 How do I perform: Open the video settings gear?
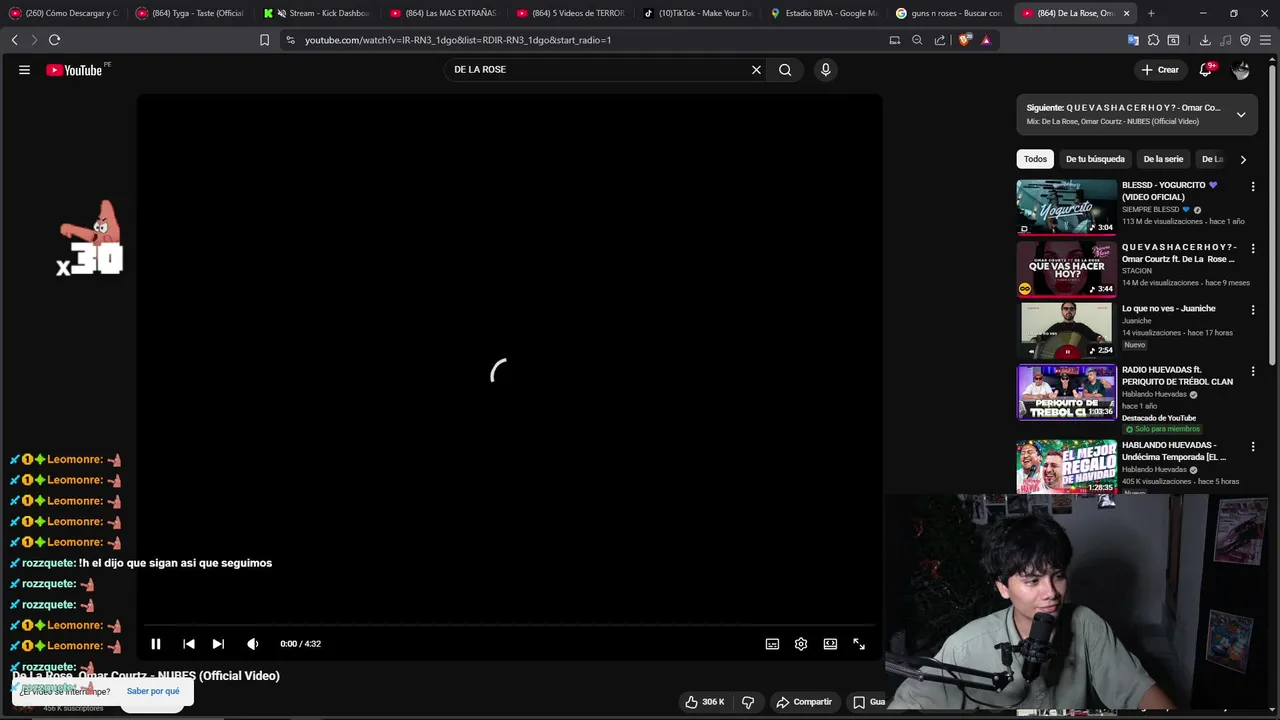pyautogui.click(x=801, y=644)
